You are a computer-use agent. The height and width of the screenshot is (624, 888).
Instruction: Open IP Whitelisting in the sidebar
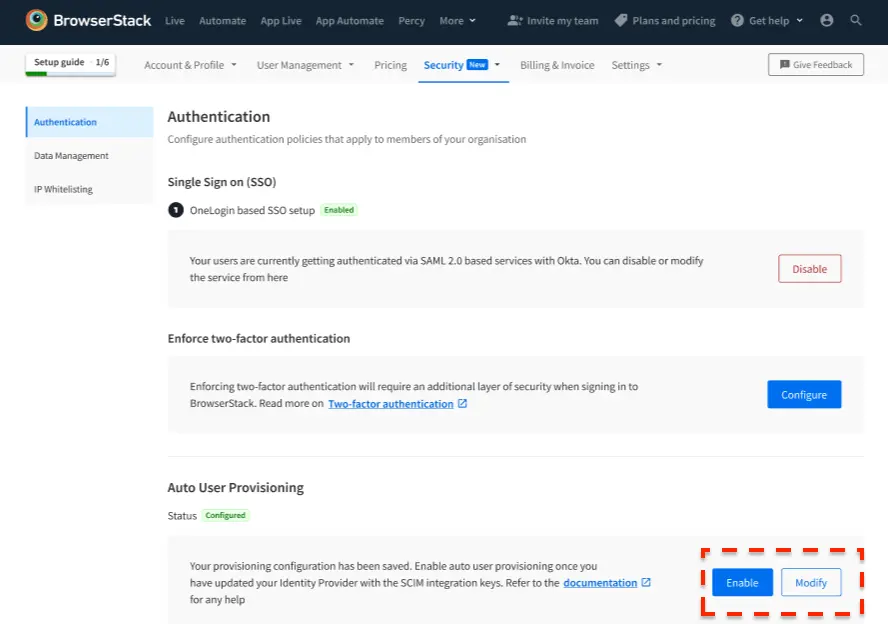click(x=64, y=189)
